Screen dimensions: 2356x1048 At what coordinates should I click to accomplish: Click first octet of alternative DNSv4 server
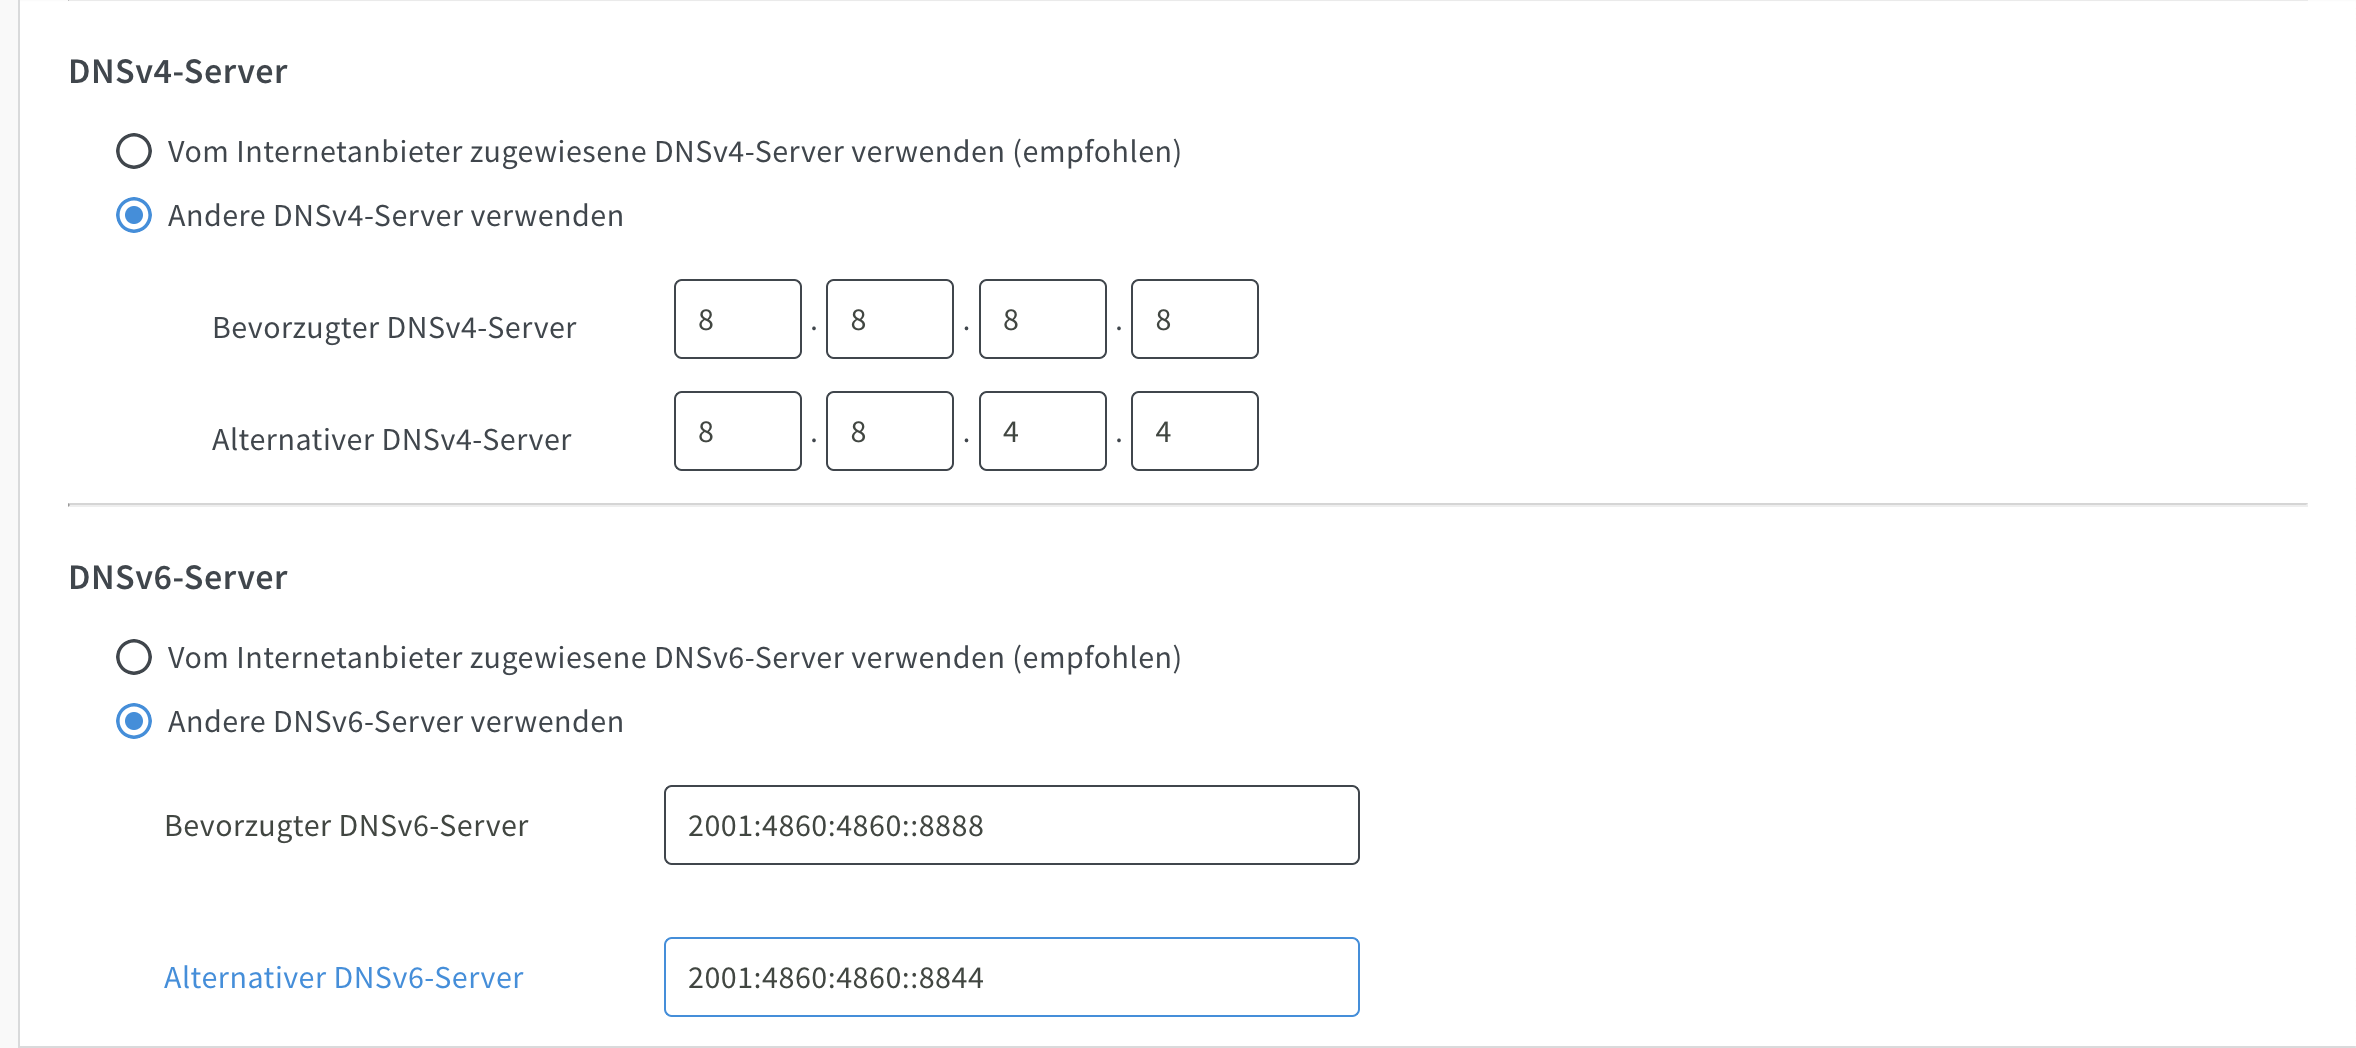(738, 431)
